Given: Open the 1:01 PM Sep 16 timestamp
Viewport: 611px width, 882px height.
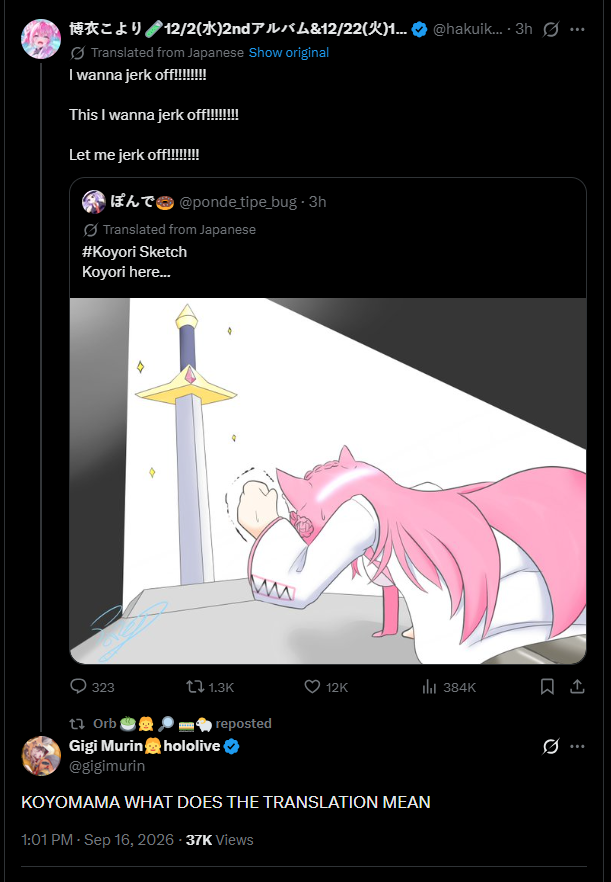Looking at the screenshot, I should click(98, 840).
